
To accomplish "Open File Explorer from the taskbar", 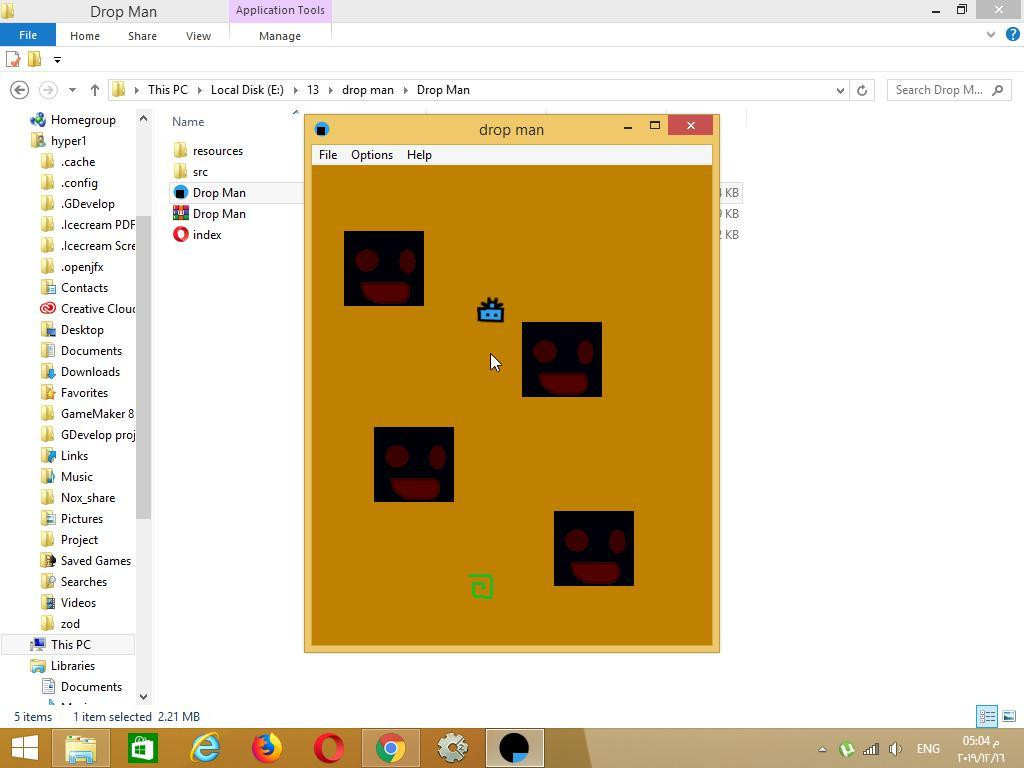I will pos(81,748).
